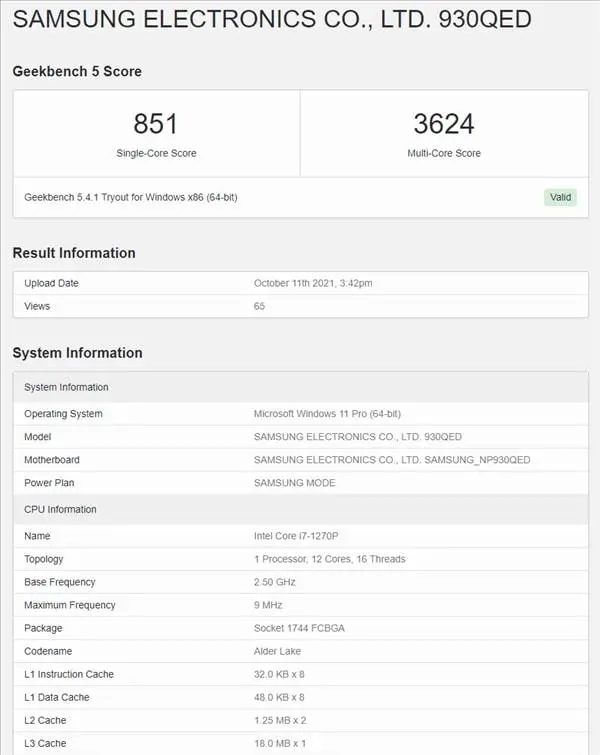Screen dimensions: 600x755
Task: Select the topology 12 Cores, 16 Threads value
Action: pos(329,559)
